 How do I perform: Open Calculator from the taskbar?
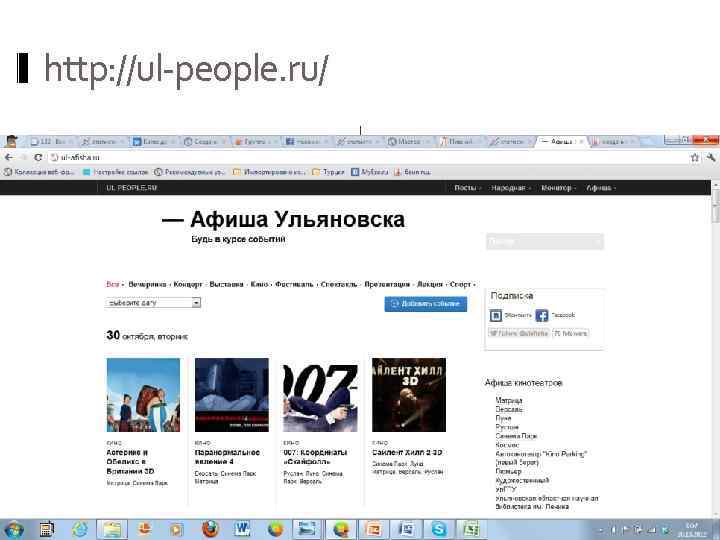click(46, 529)
